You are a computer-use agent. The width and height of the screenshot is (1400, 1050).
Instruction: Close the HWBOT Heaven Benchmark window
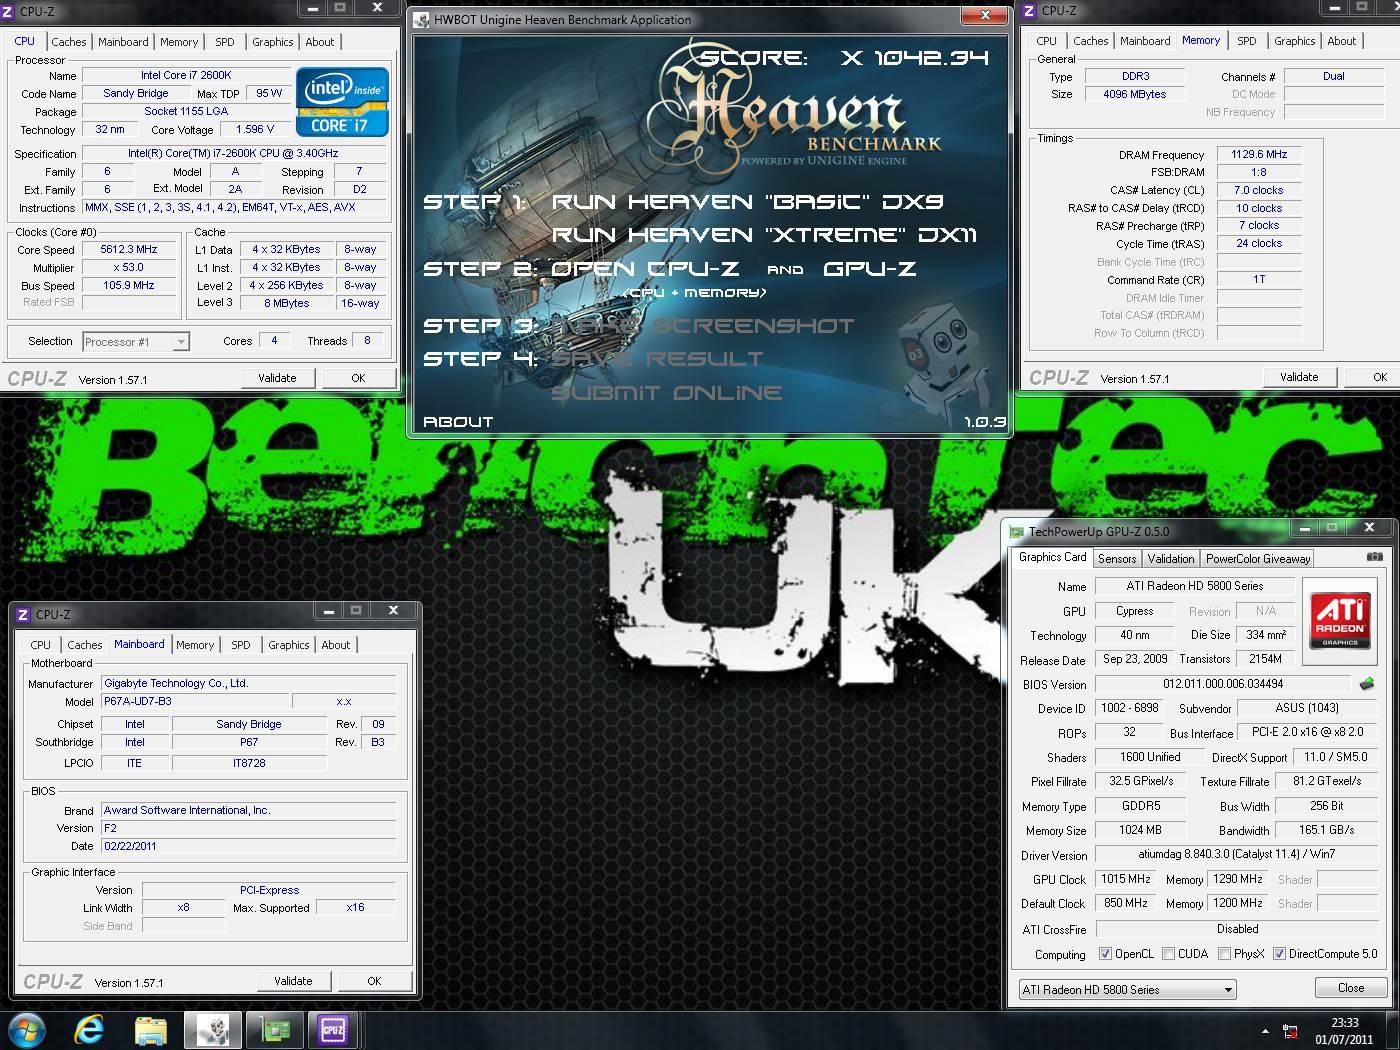click(x=985, y=15)
